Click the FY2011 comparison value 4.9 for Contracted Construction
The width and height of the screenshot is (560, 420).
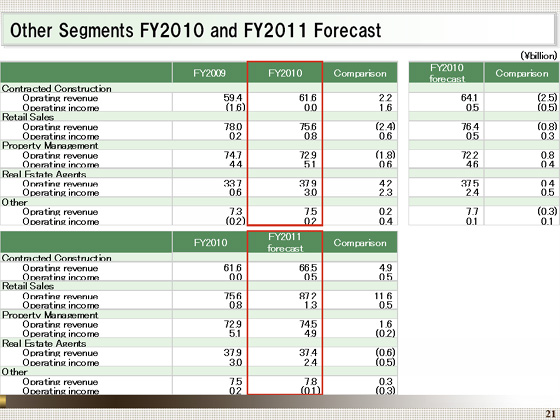[386, 268]
